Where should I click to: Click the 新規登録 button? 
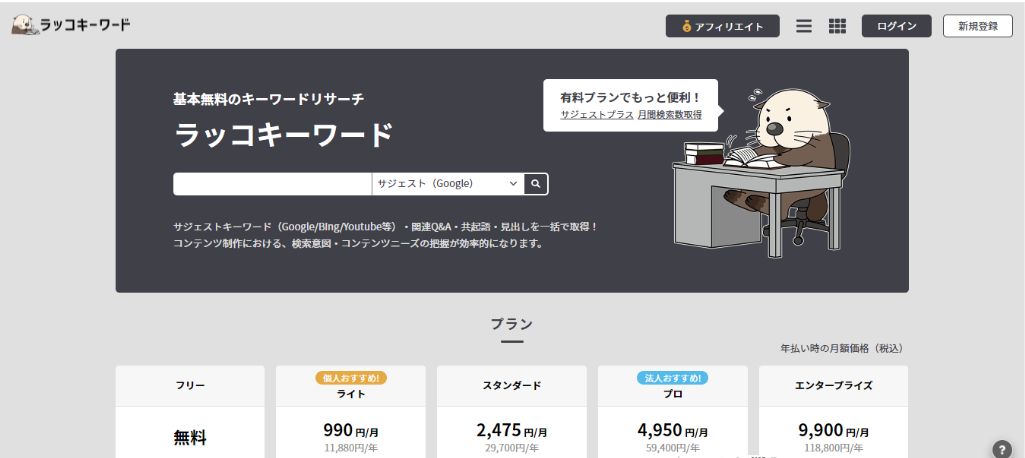[978, 26]
